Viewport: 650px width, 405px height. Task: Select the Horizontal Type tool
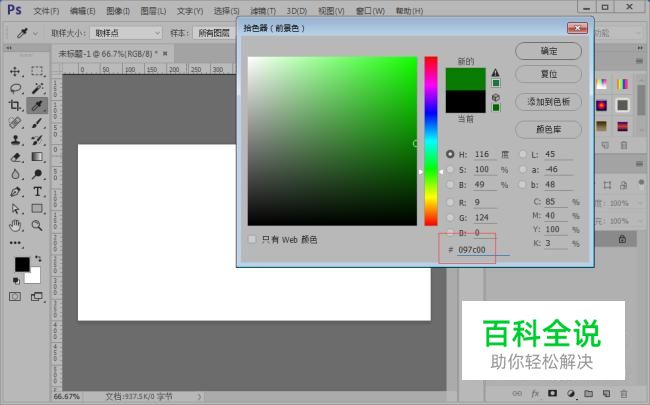coord(37,192)
